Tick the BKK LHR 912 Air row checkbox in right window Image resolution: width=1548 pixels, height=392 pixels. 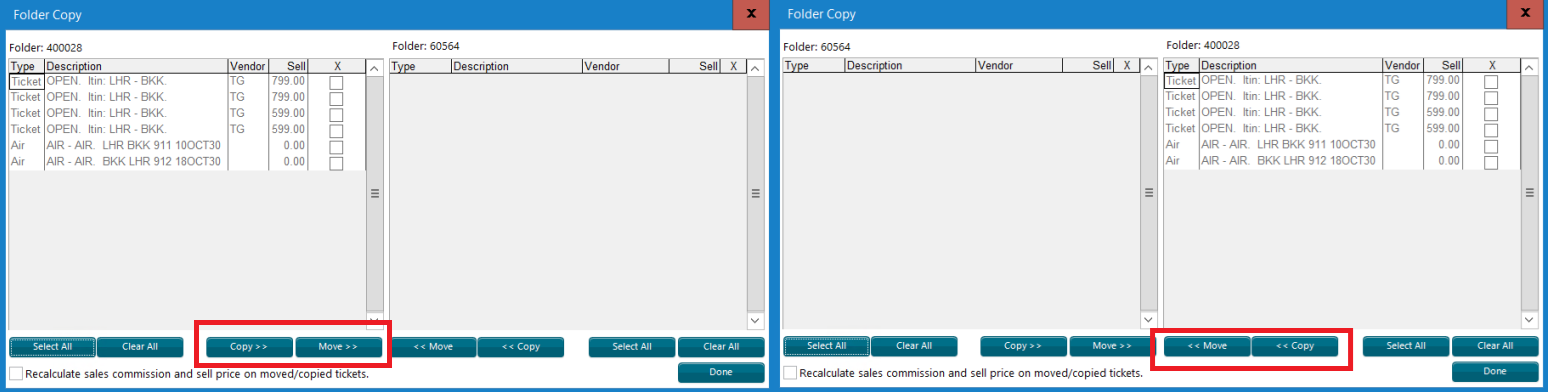coord(1491,162)
